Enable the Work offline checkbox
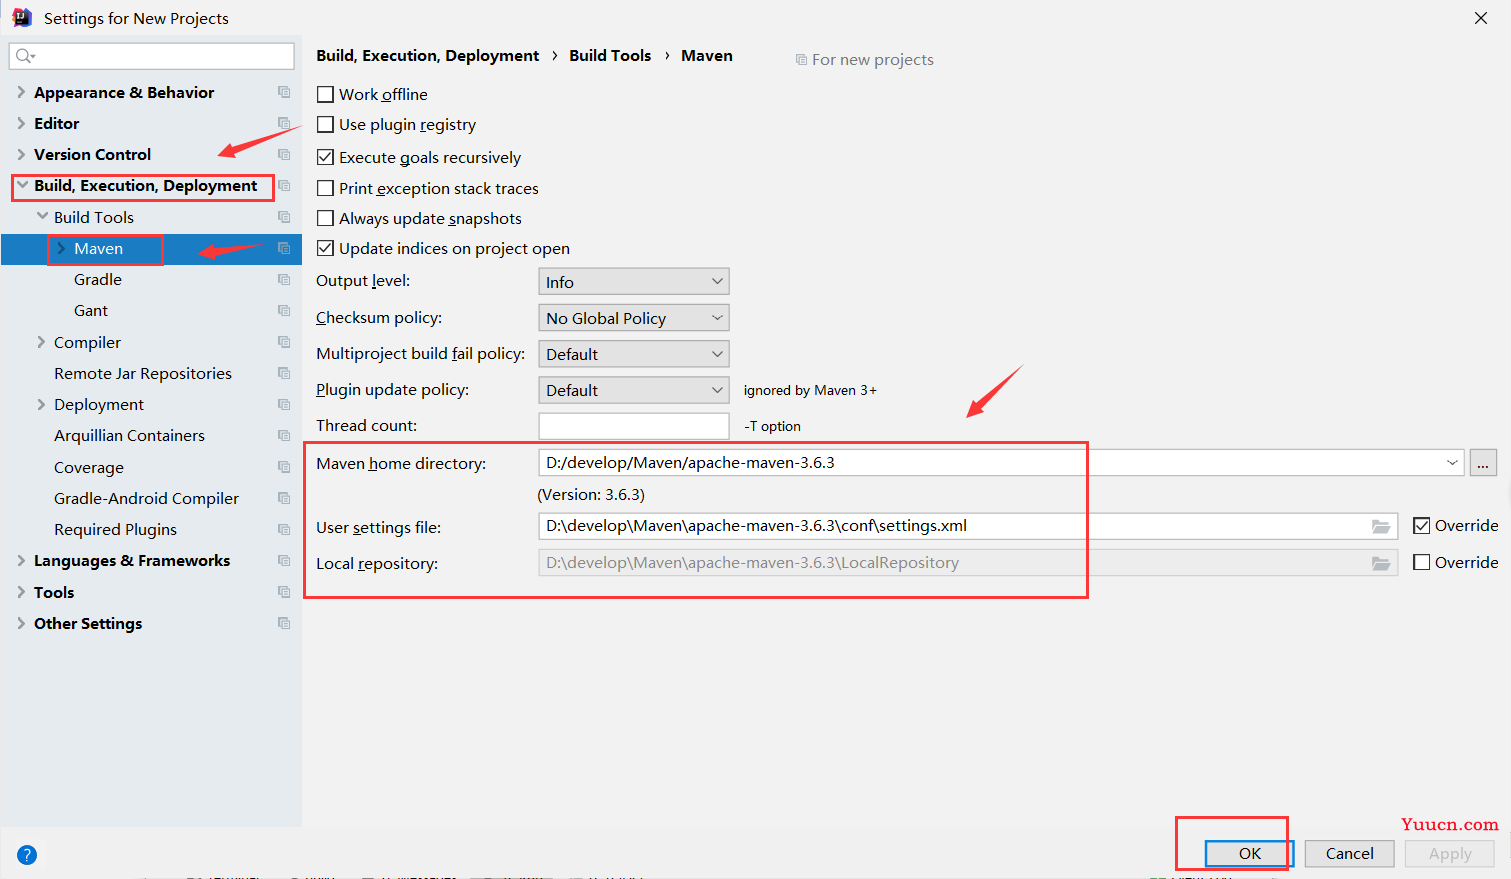The width and height of the screenshot is (1511, 879). point(325,94)
